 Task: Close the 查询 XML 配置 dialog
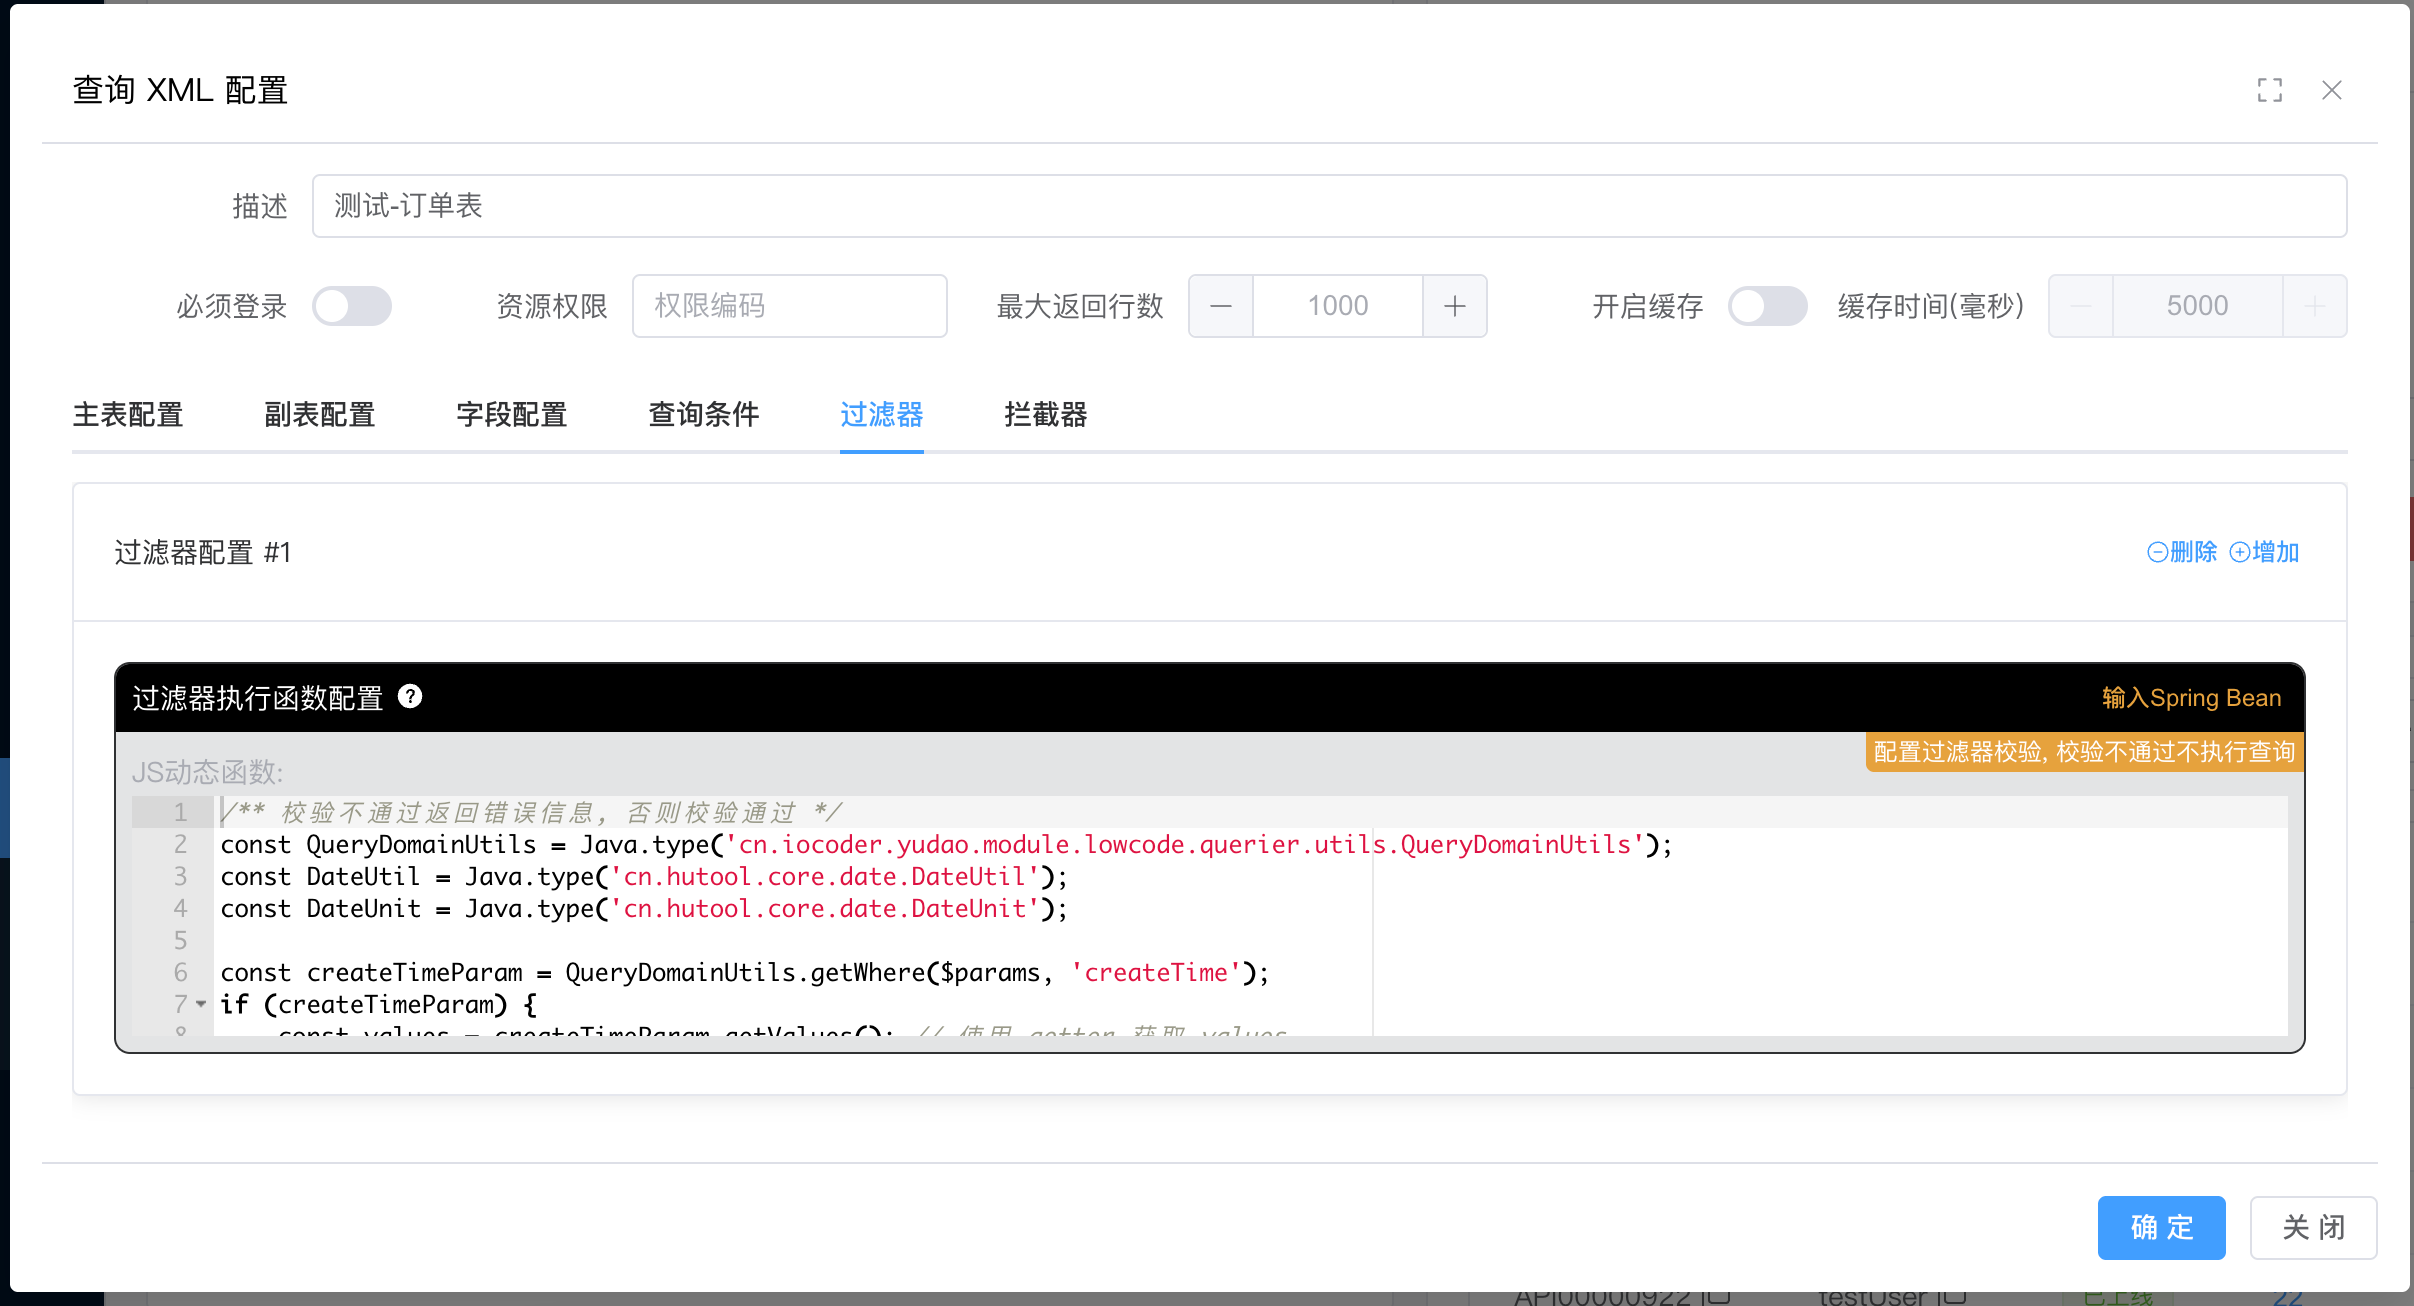pyautogui.click(x=2331, y=90)
